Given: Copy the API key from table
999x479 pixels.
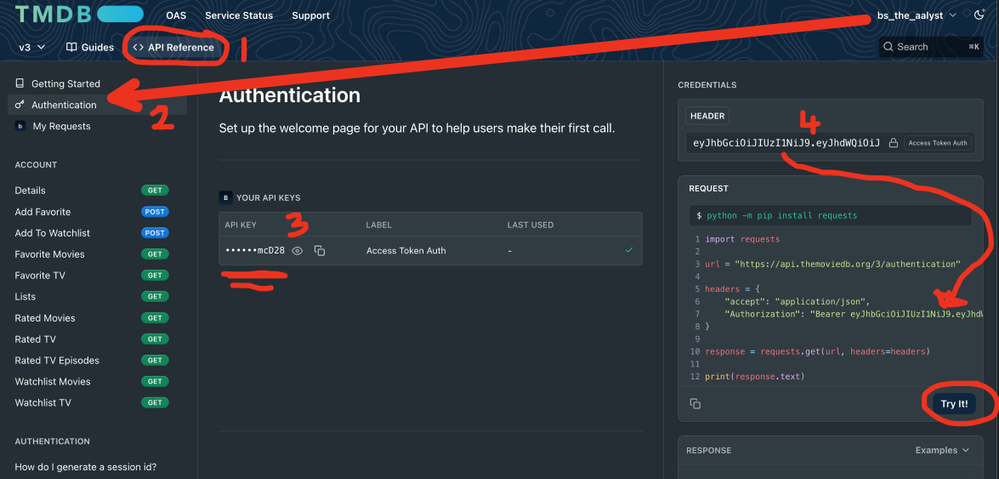Looking at the screenshot, I should 320,251.
